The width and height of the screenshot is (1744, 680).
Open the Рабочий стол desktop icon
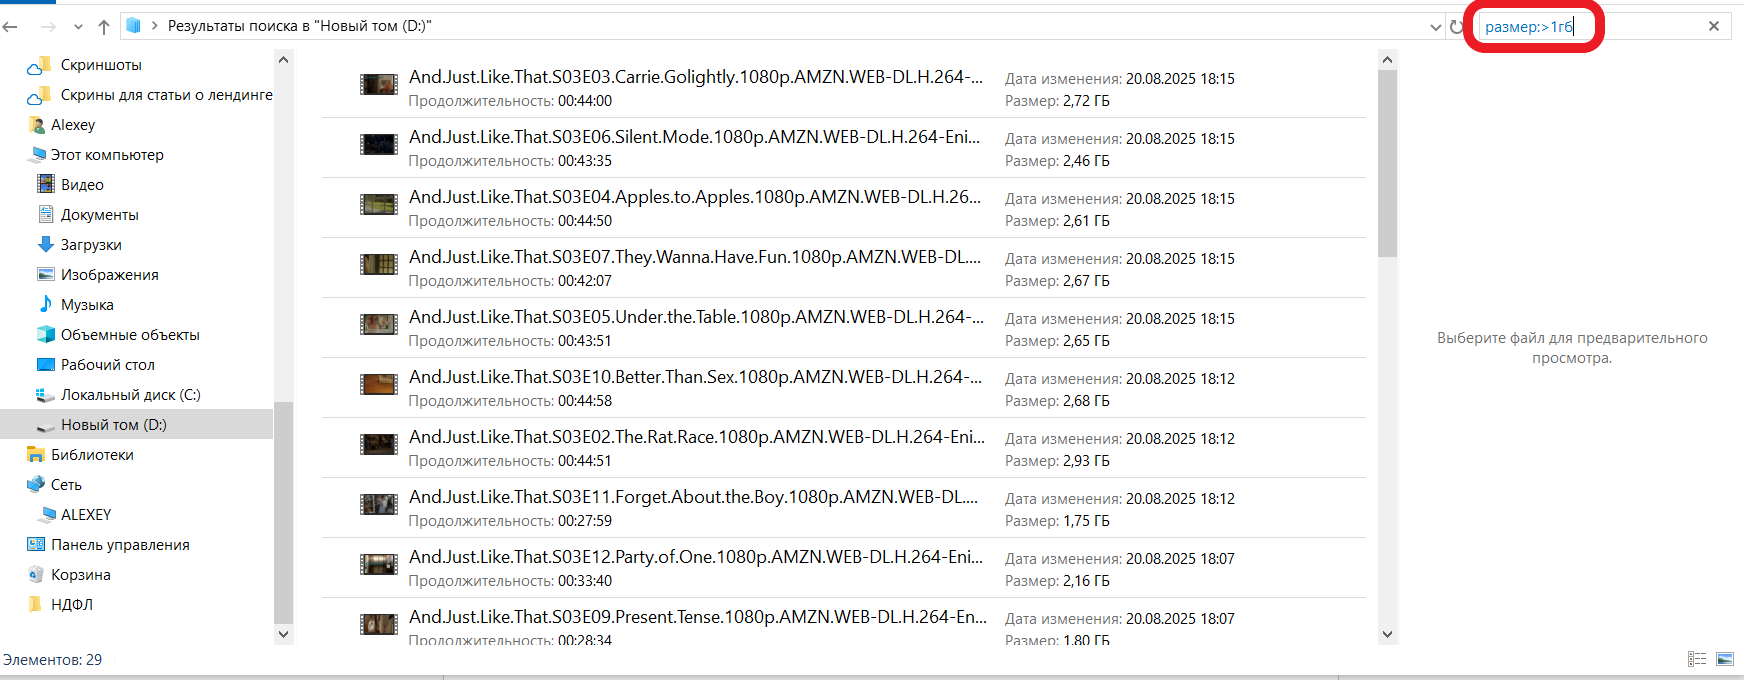46,364
